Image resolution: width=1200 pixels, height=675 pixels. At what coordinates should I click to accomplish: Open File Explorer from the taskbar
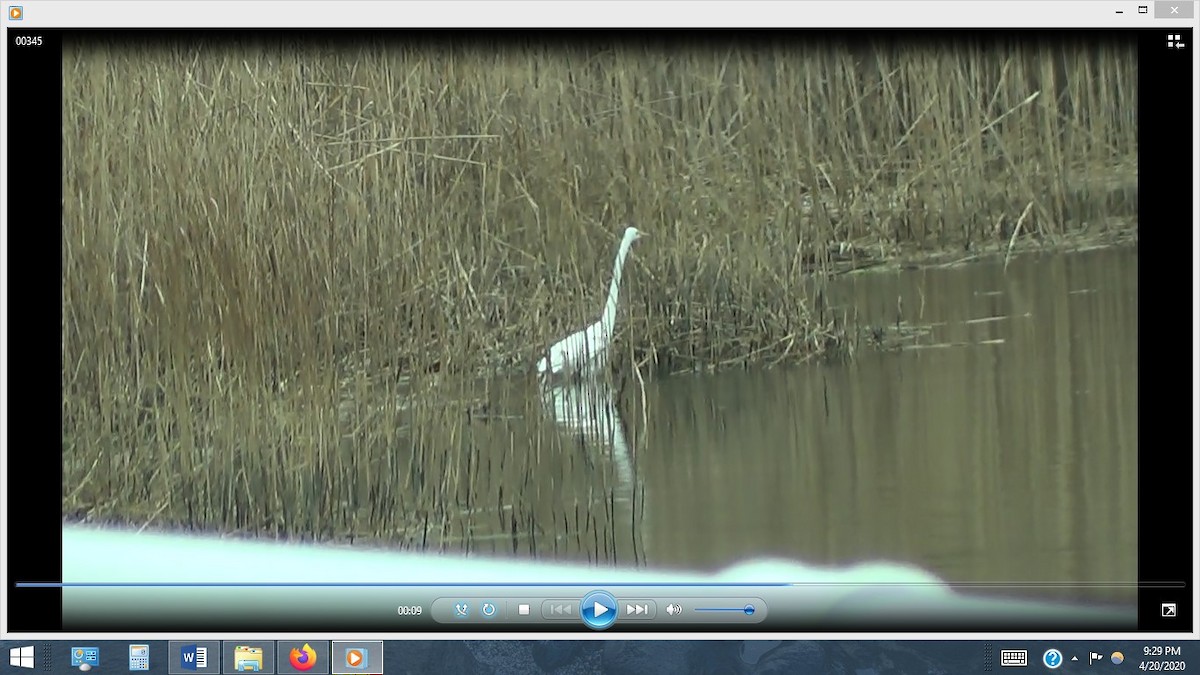(248, 657)
